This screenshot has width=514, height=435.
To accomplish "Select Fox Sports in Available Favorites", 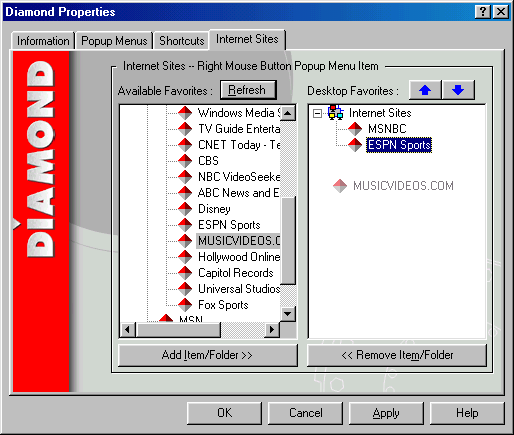I will click(223, 305).
